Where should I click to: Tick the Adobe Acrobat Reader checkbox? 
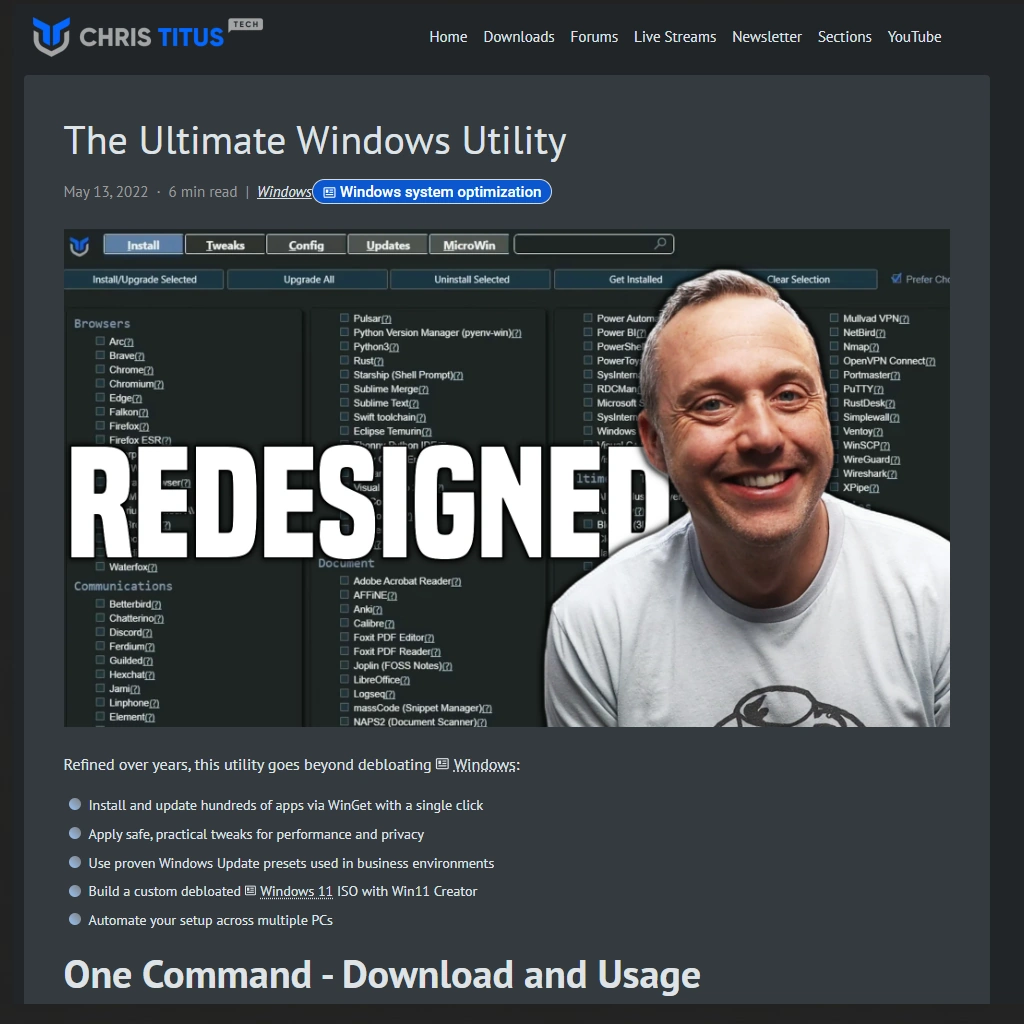(x=344, y=581)
